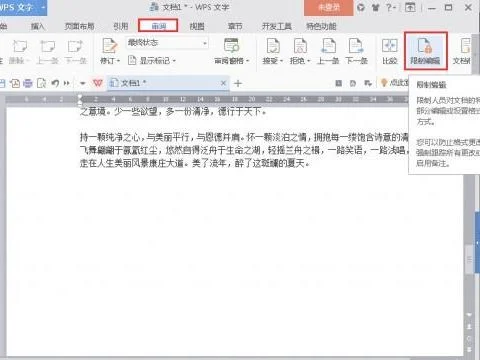Open the 最终状态 display state combo box
The width and height of the screenshot is (480, 360).
tap(167, 43)
